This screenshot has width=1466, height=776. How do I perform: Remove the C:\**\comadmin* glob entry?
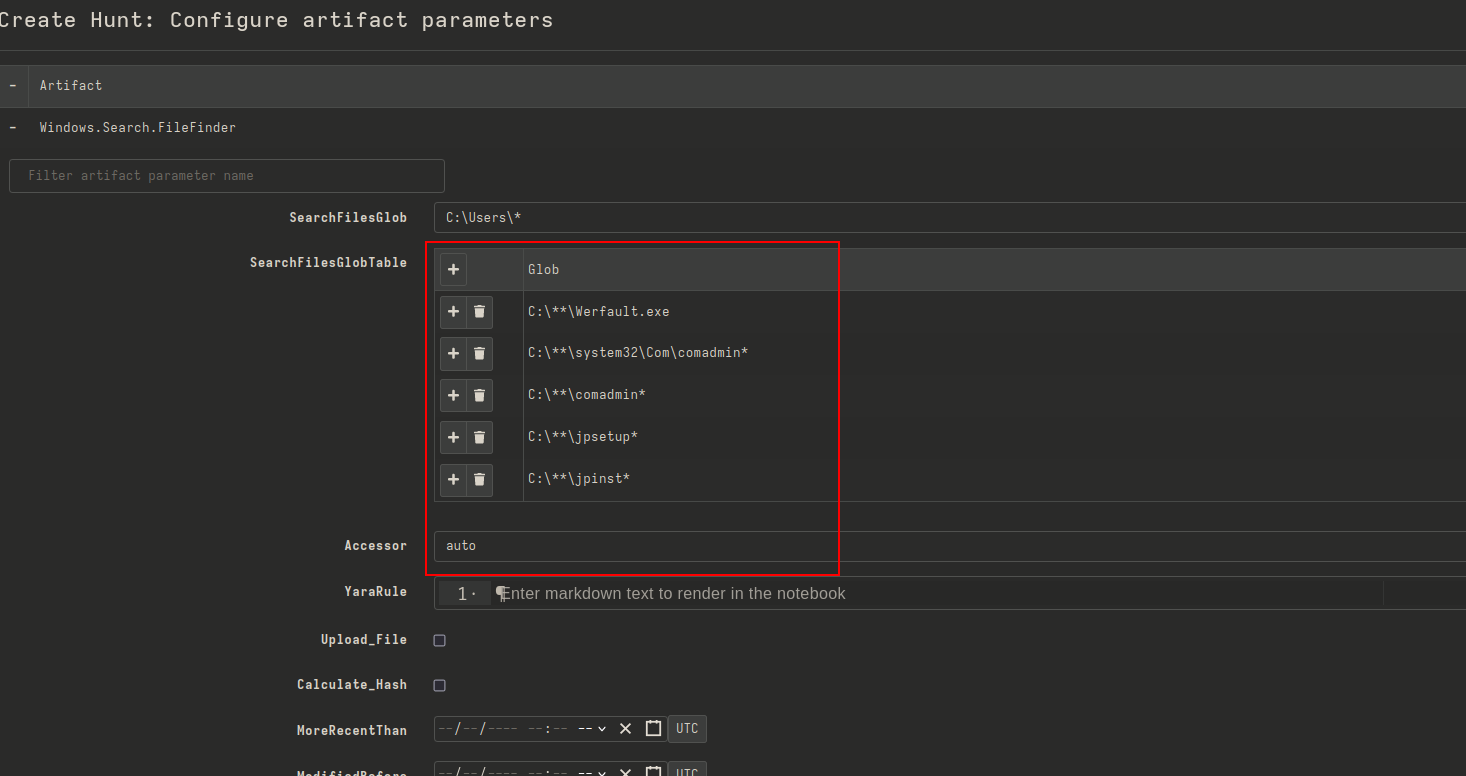pos(479,396)
